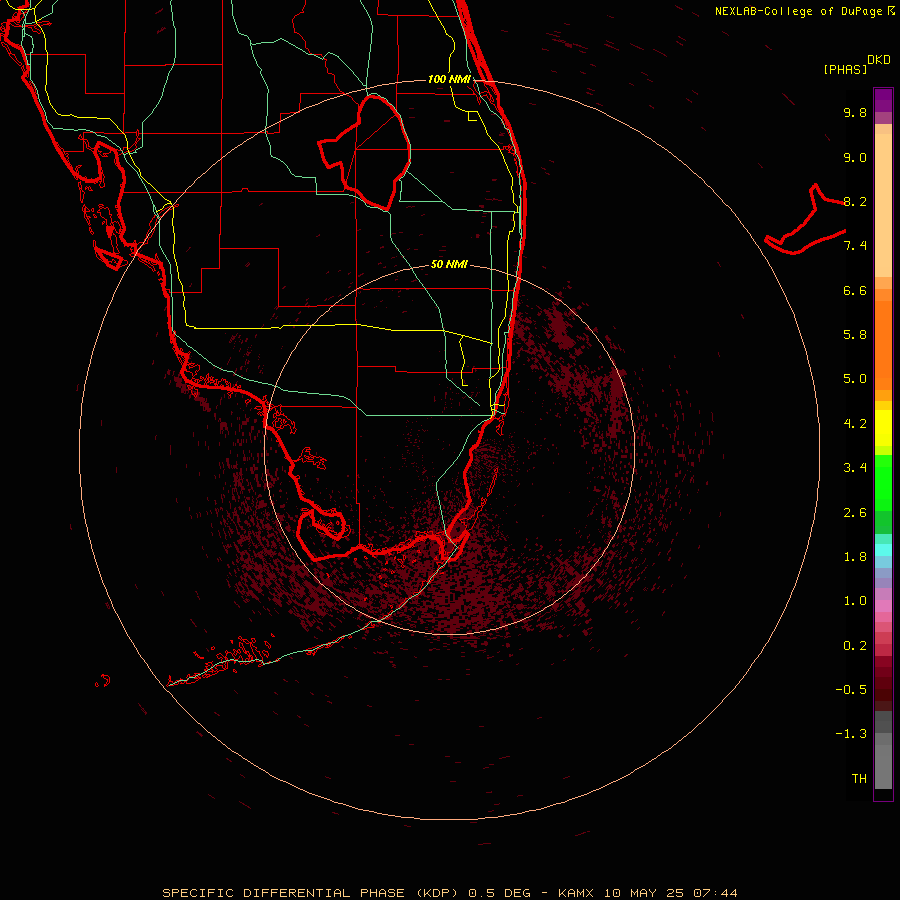The width and height of the screenshot is (900, 900).
Task: Click the 8.2 scale value
Action: (x=855, y=201)
